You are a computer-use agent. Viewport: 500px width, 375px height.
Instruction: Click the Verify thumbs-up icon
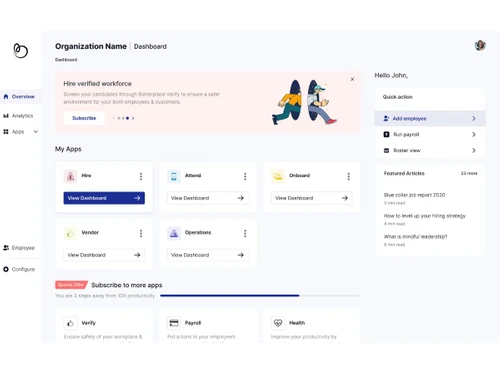[70, 323]
